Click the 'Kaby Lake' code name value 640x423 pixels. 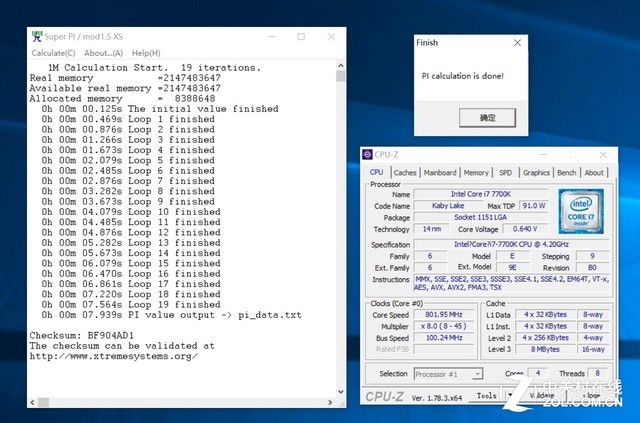pyautogui.click(x=448, y=206)
